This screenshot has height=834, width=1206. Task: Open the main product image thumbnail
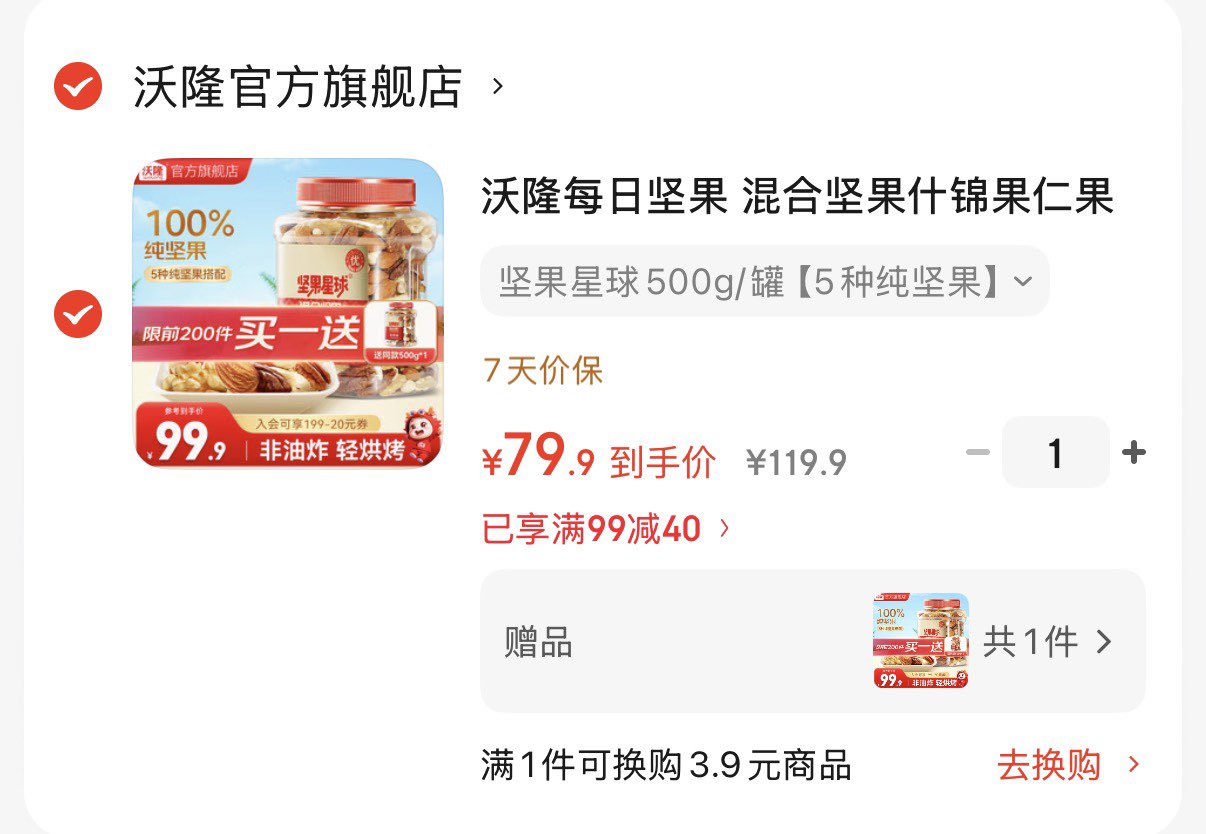288,313
